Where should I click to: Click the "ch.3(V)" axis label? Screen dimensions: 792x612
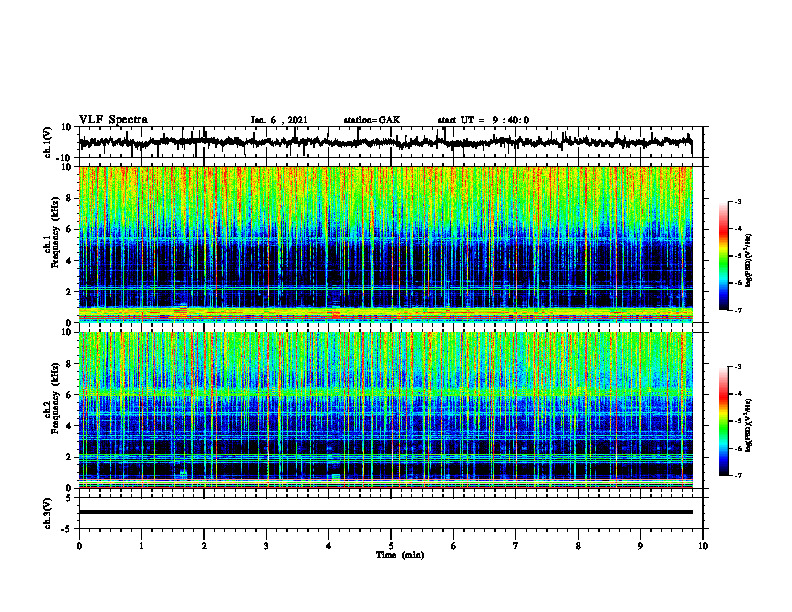pos(48,513)
